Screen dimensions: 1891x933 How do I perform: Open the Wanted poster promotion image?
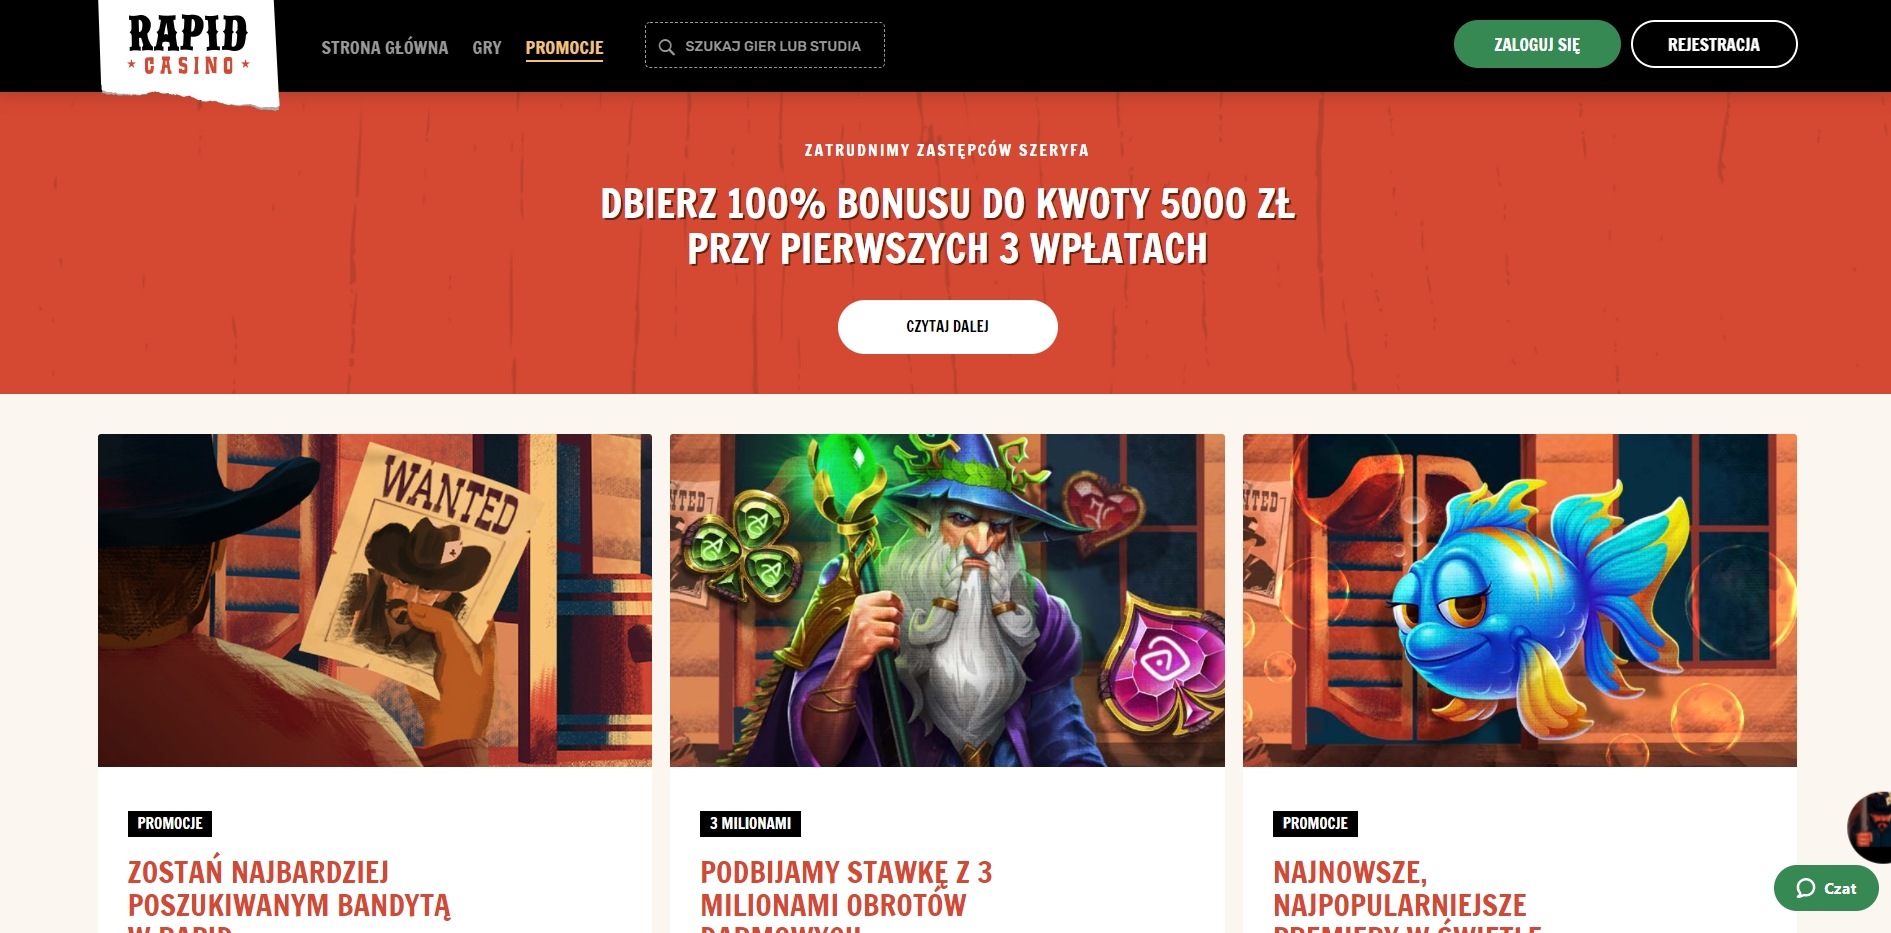coord(375,600)
